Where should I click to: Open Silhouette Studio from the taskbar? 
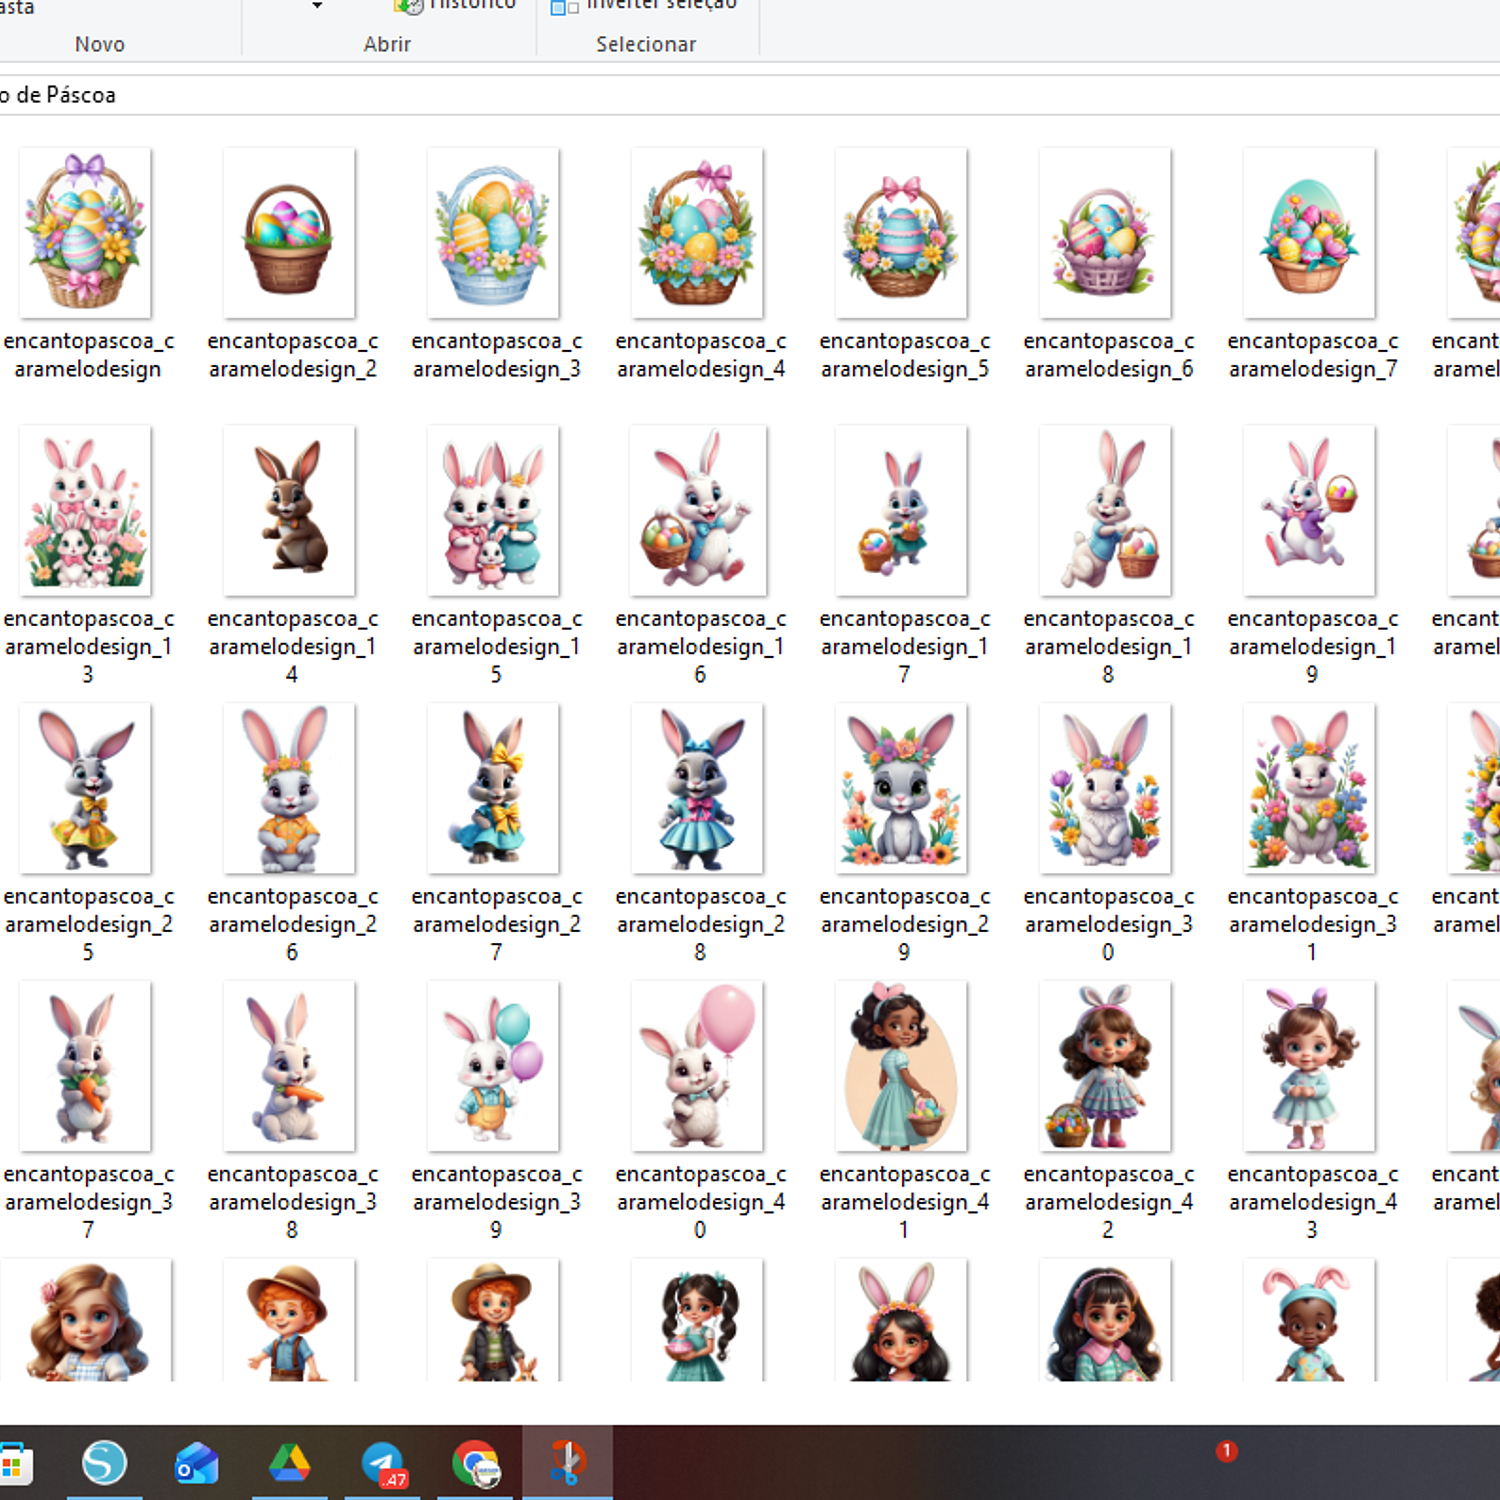click(104, 1463)
